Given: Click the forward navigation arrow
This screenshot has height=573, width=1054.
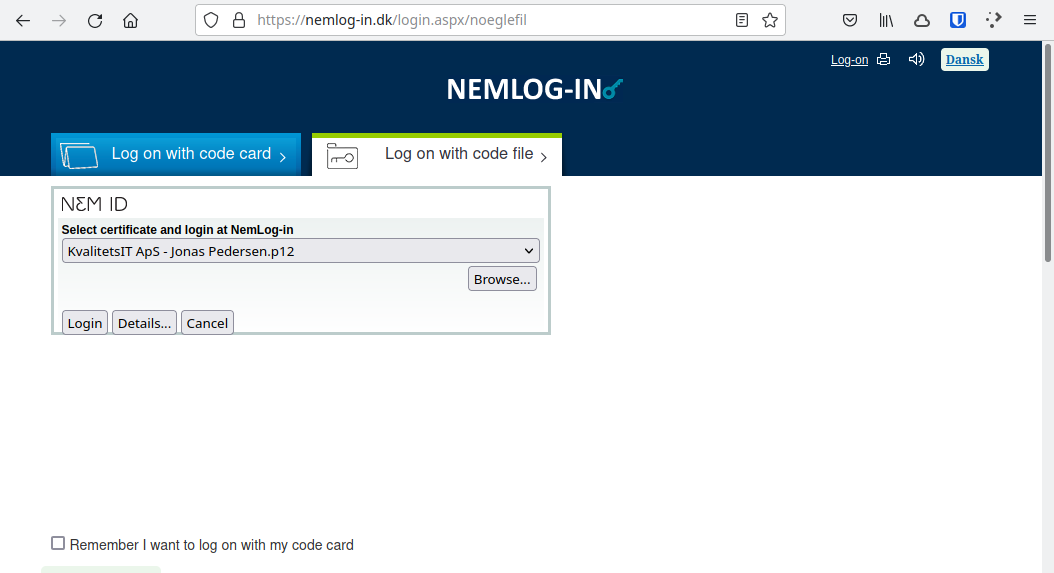Looking at the screenshot, I should [59, 20].
